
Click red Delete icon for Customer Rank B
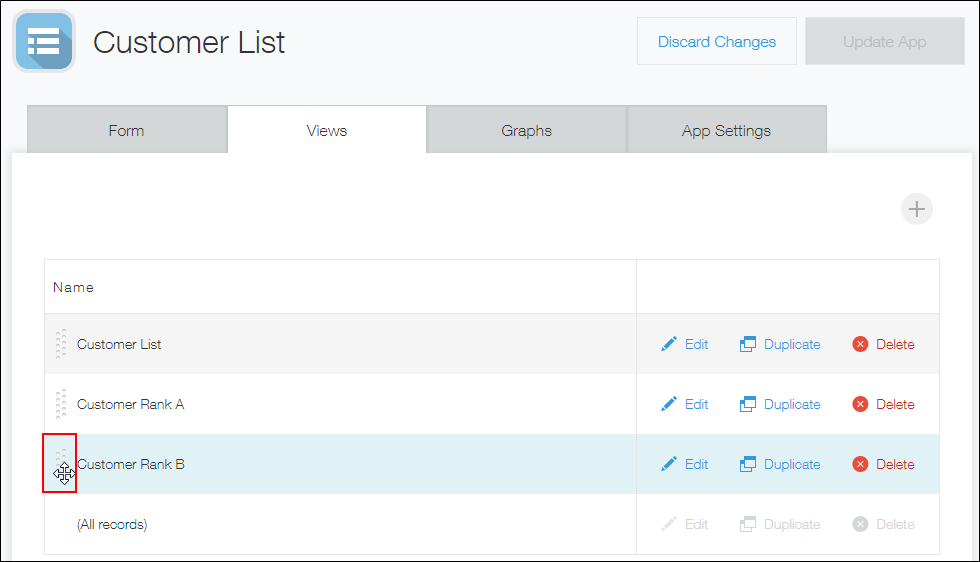[x=860, y=464]
